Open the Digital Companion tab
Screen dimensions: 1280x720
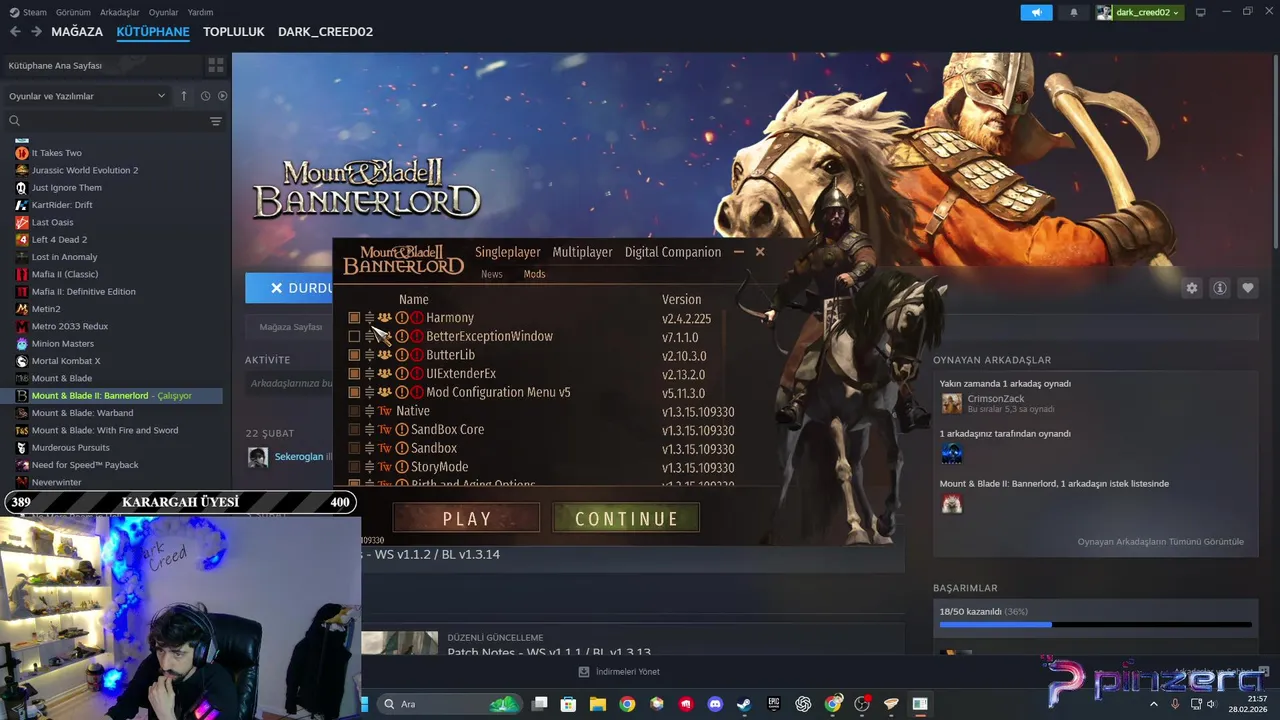click(673, 252)
